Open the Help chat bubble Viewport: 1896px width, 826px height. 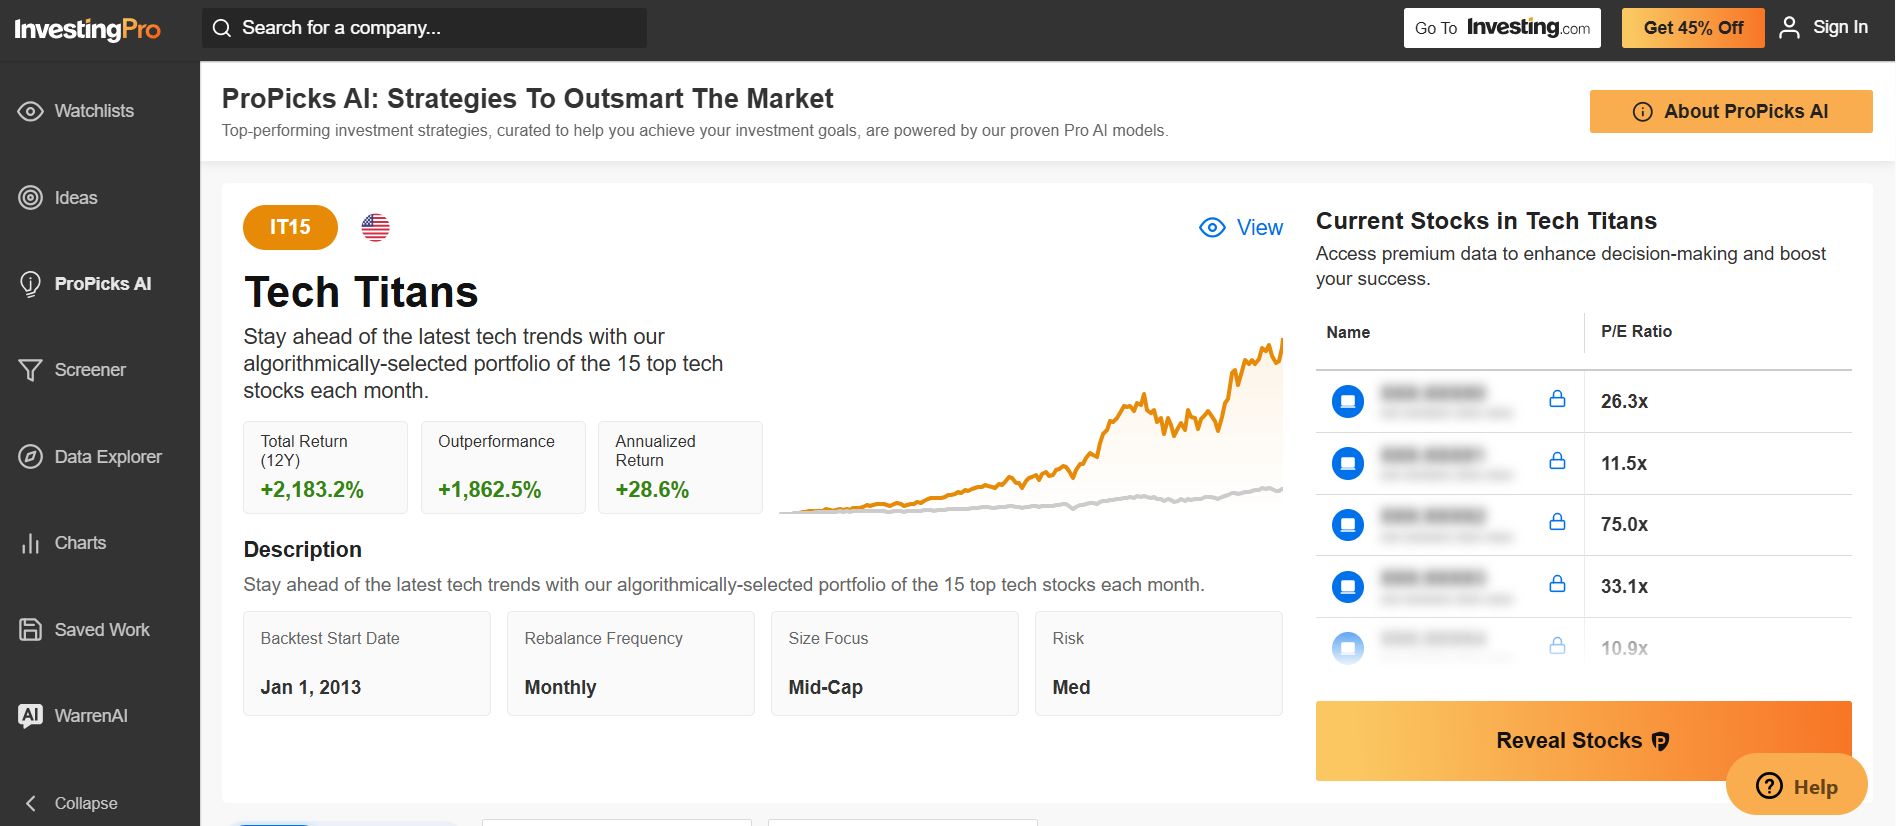1796,786
